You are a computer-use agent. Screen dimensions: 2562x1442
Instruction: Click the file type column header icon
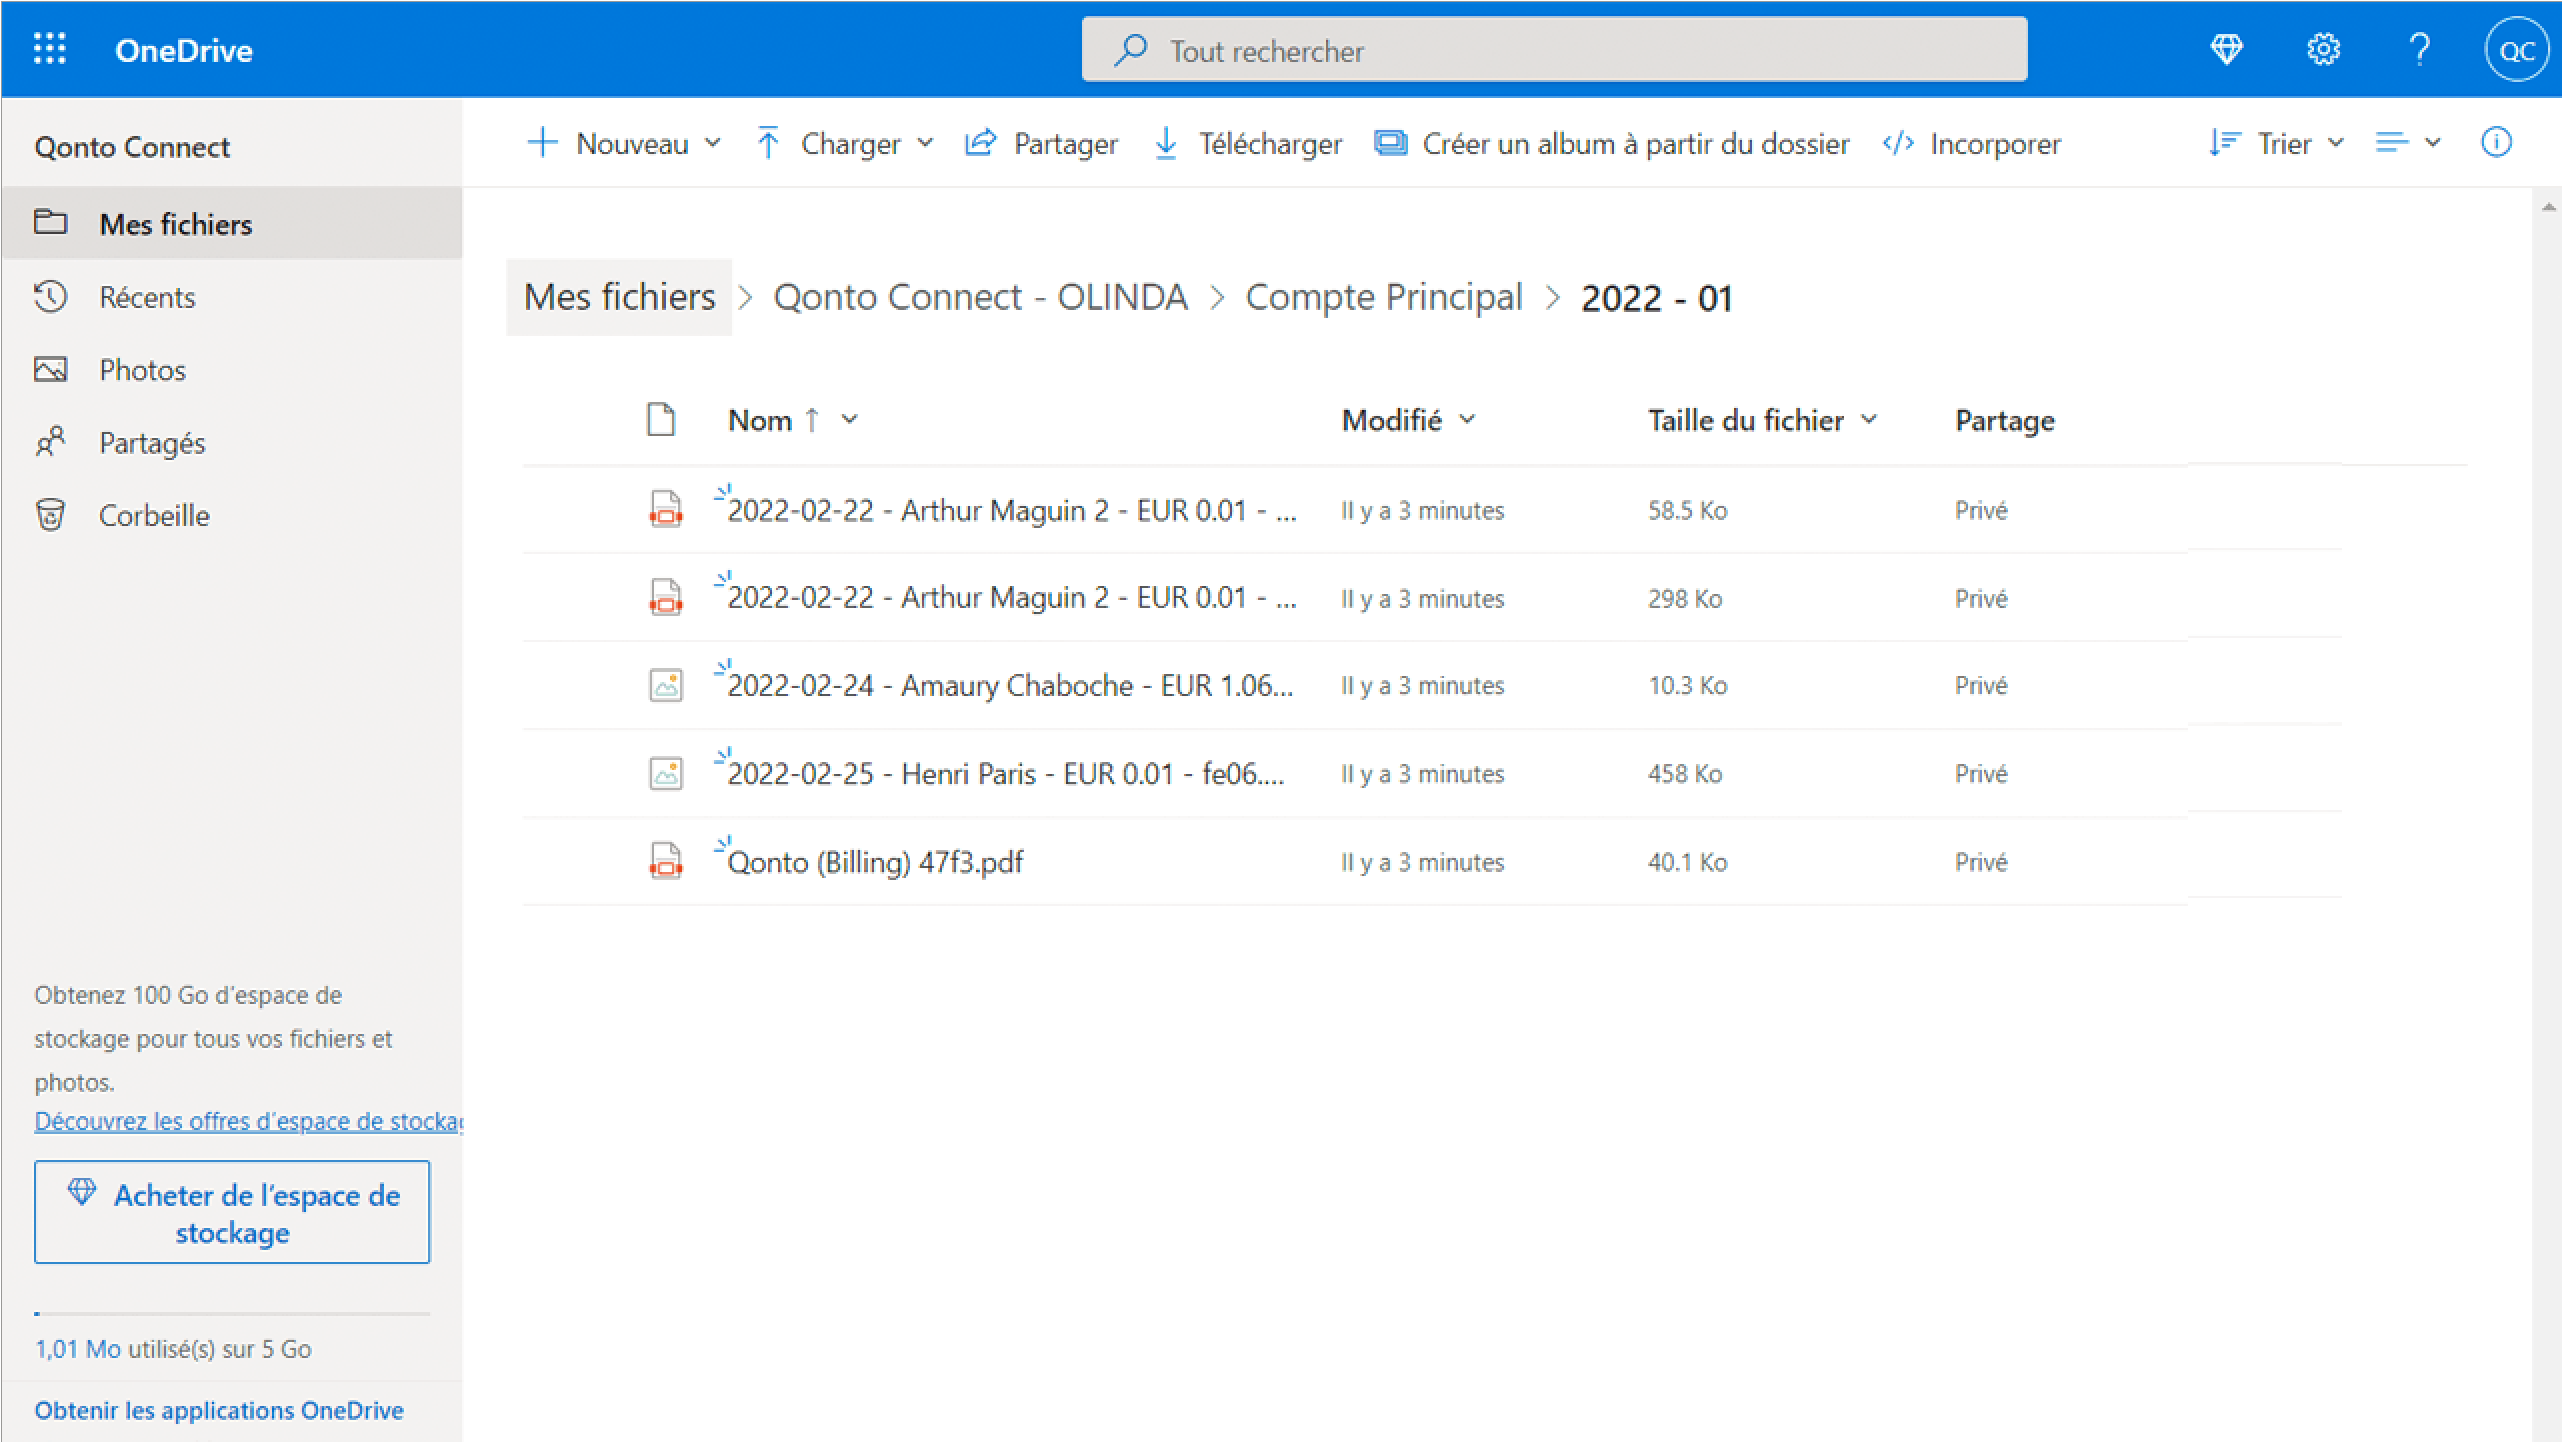(661, 420)
